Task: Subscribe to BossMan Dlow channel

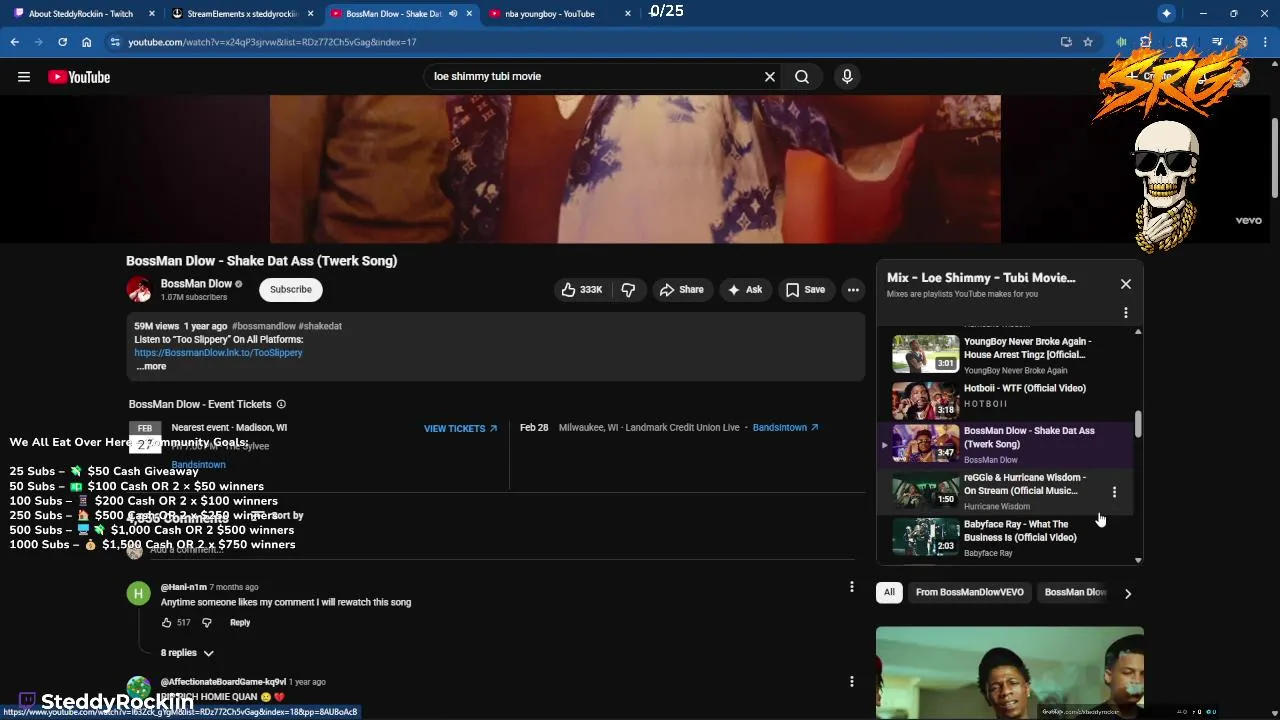Action: pos(291,290)
